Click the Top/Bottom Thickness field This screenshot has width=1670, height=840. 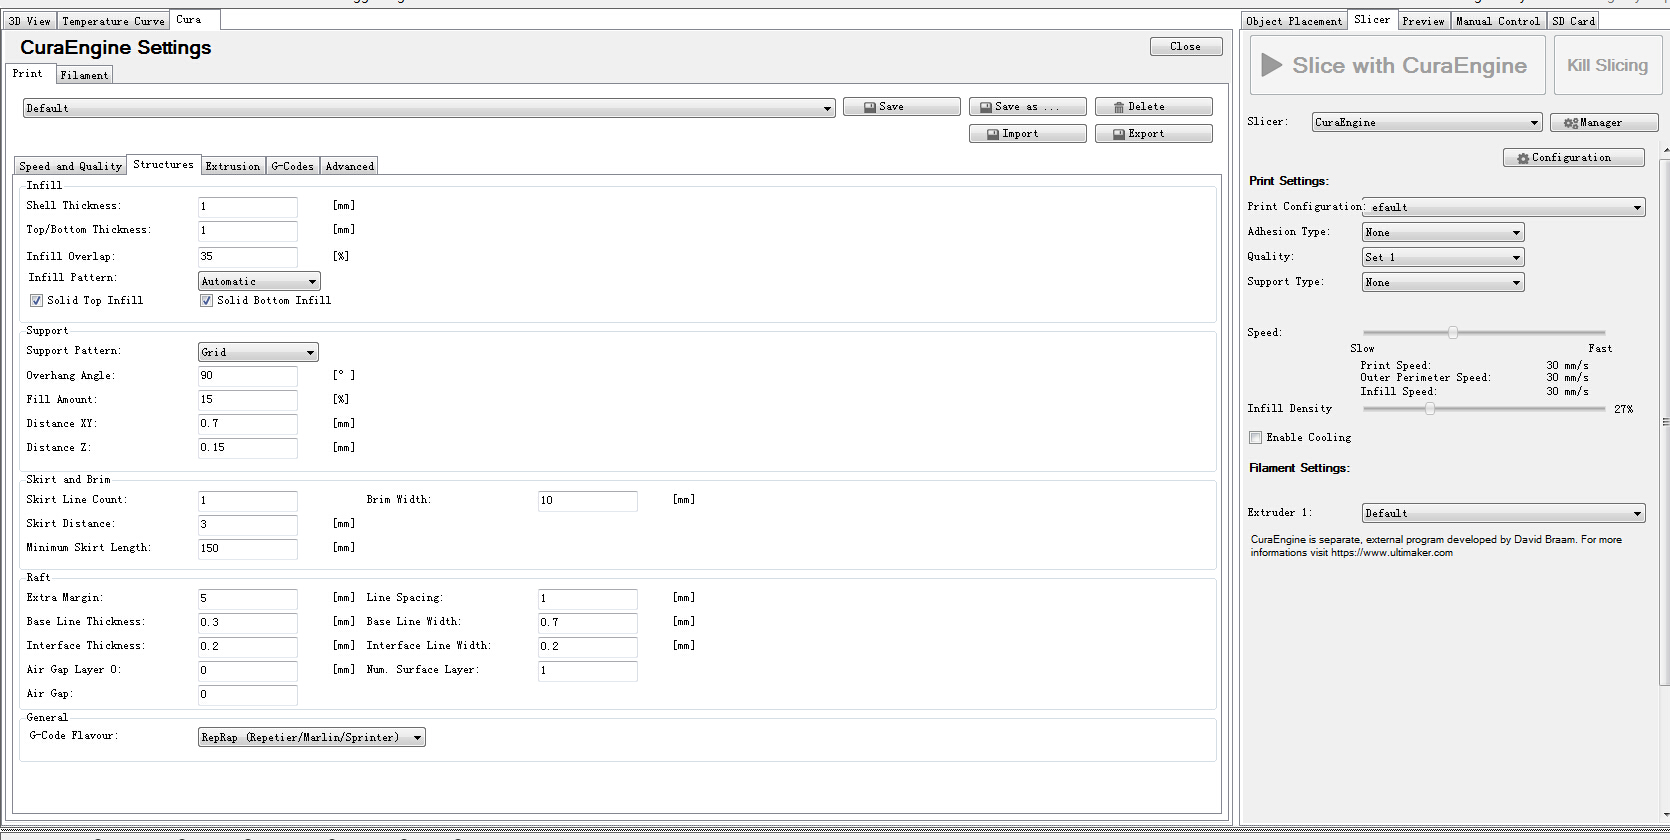tap(247, 231)
